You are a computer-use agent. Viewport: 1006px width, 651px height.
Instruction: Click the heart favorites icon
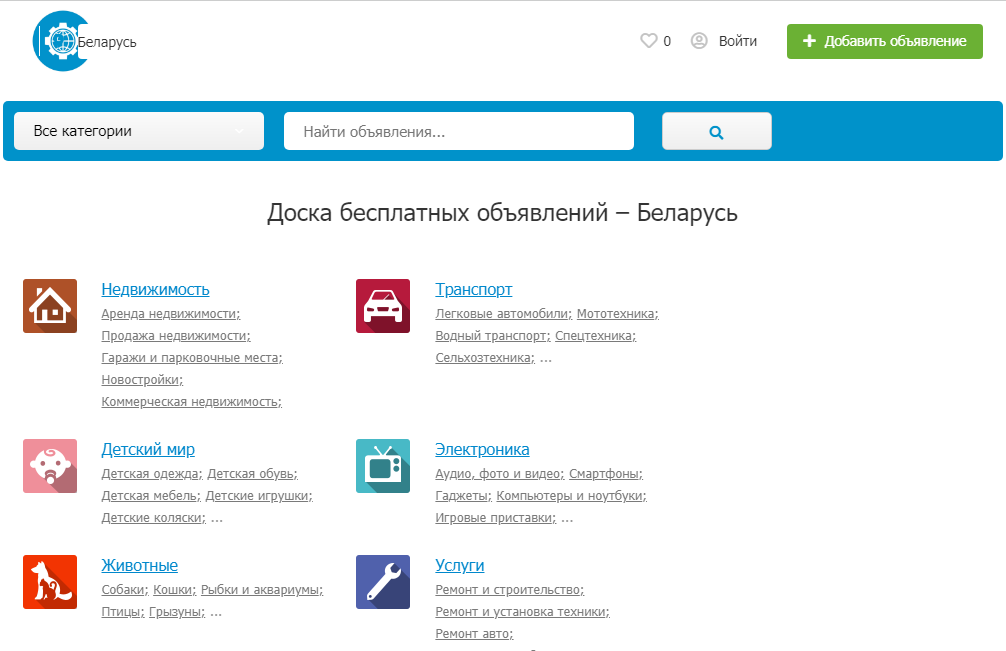[648, 41]
